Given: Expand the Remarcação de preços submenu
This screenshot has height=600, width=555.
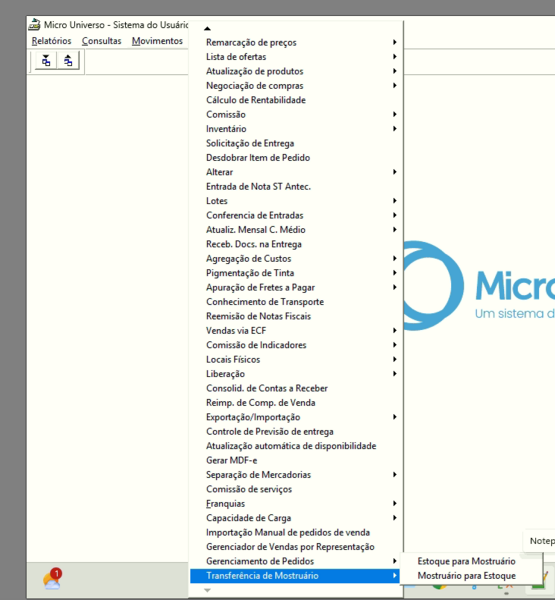Looking at the screenshot, I should tap(296, 42).
